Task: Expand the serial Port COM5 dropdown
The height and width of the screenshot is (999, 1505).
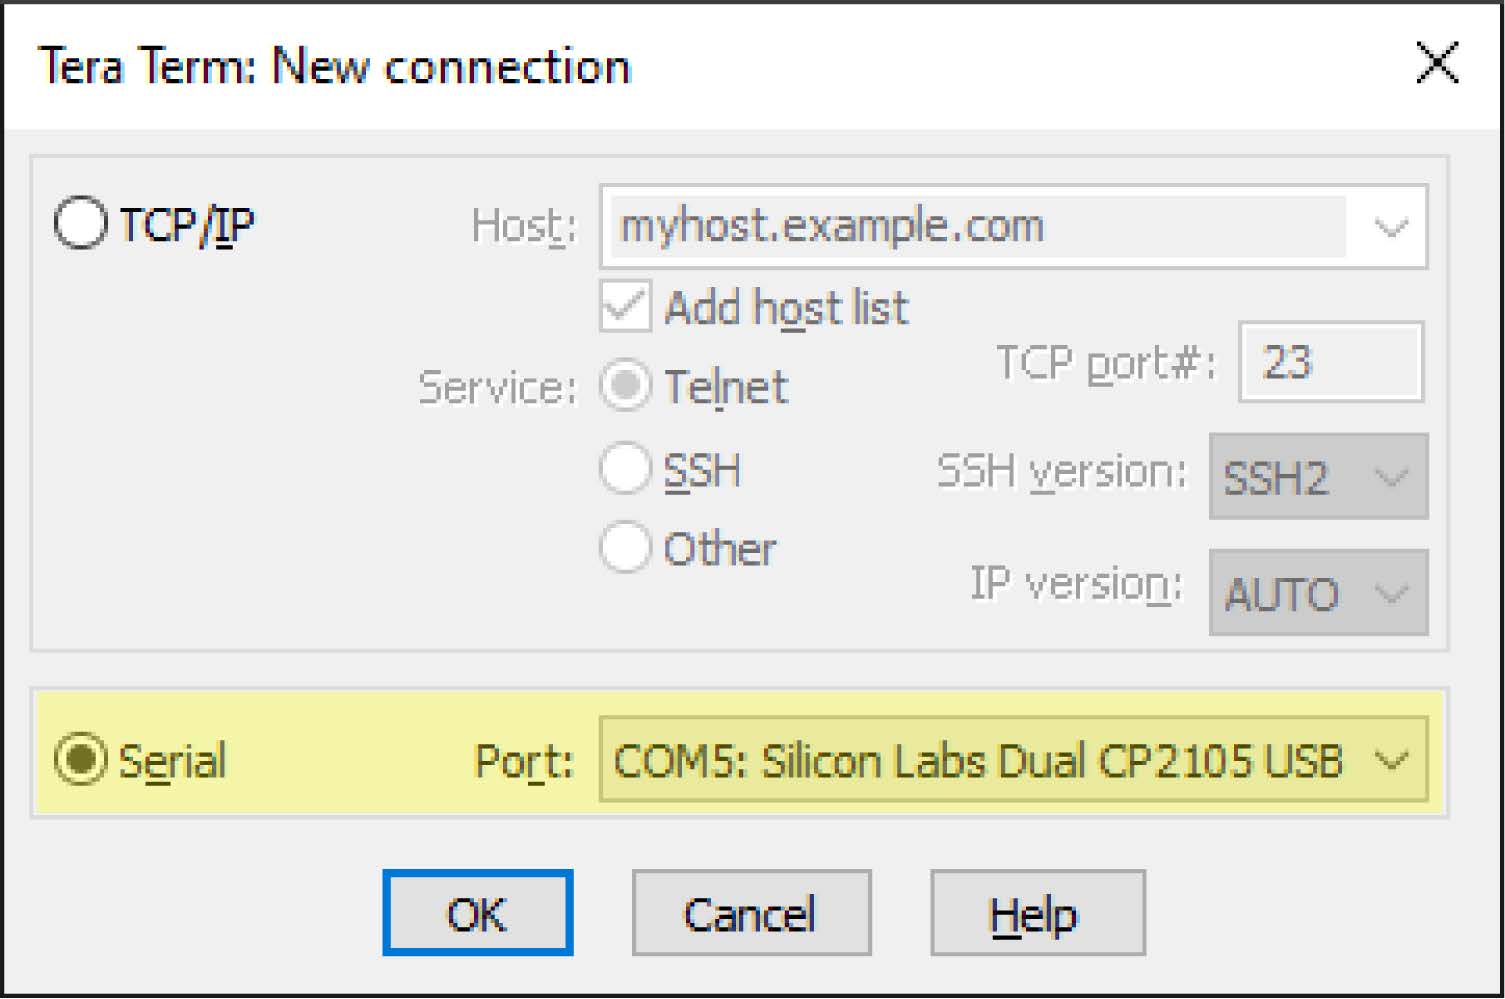Action: (1390, 761)
